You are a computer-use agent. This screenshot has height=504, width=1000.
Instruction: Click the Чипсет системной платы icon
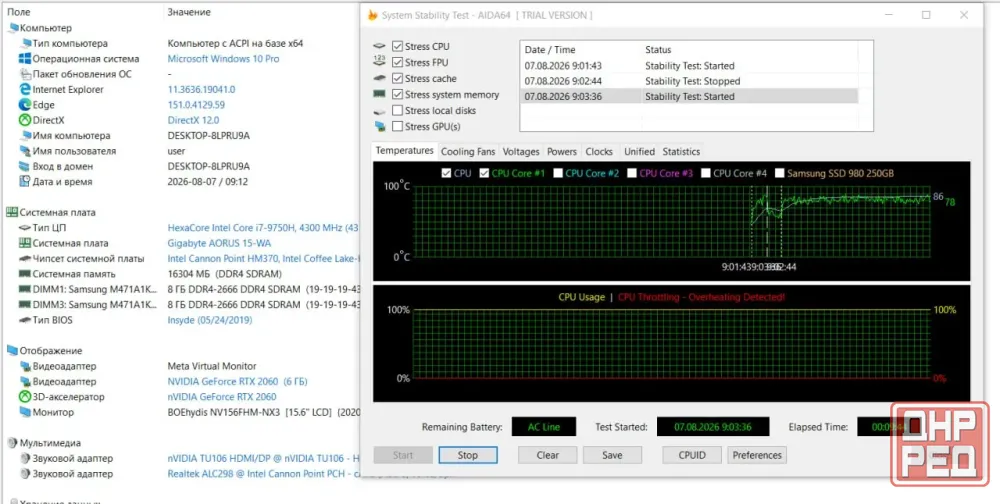(25, 258)
